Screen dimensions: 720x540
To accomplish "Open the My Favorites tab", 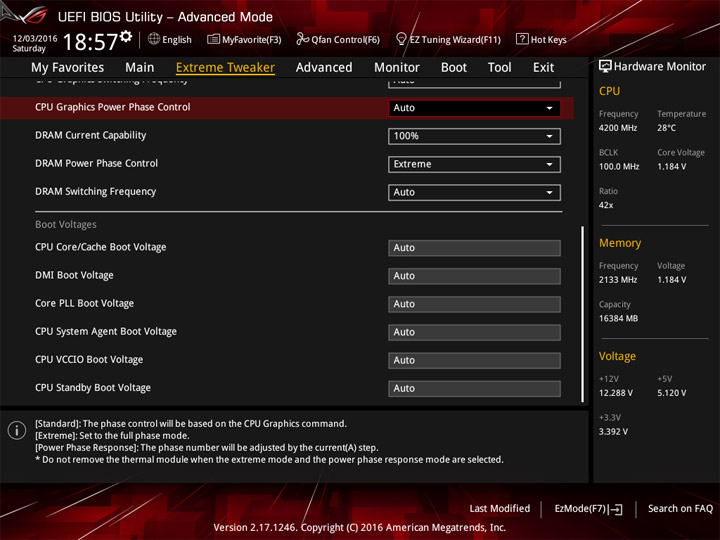I will click(68, 68).
